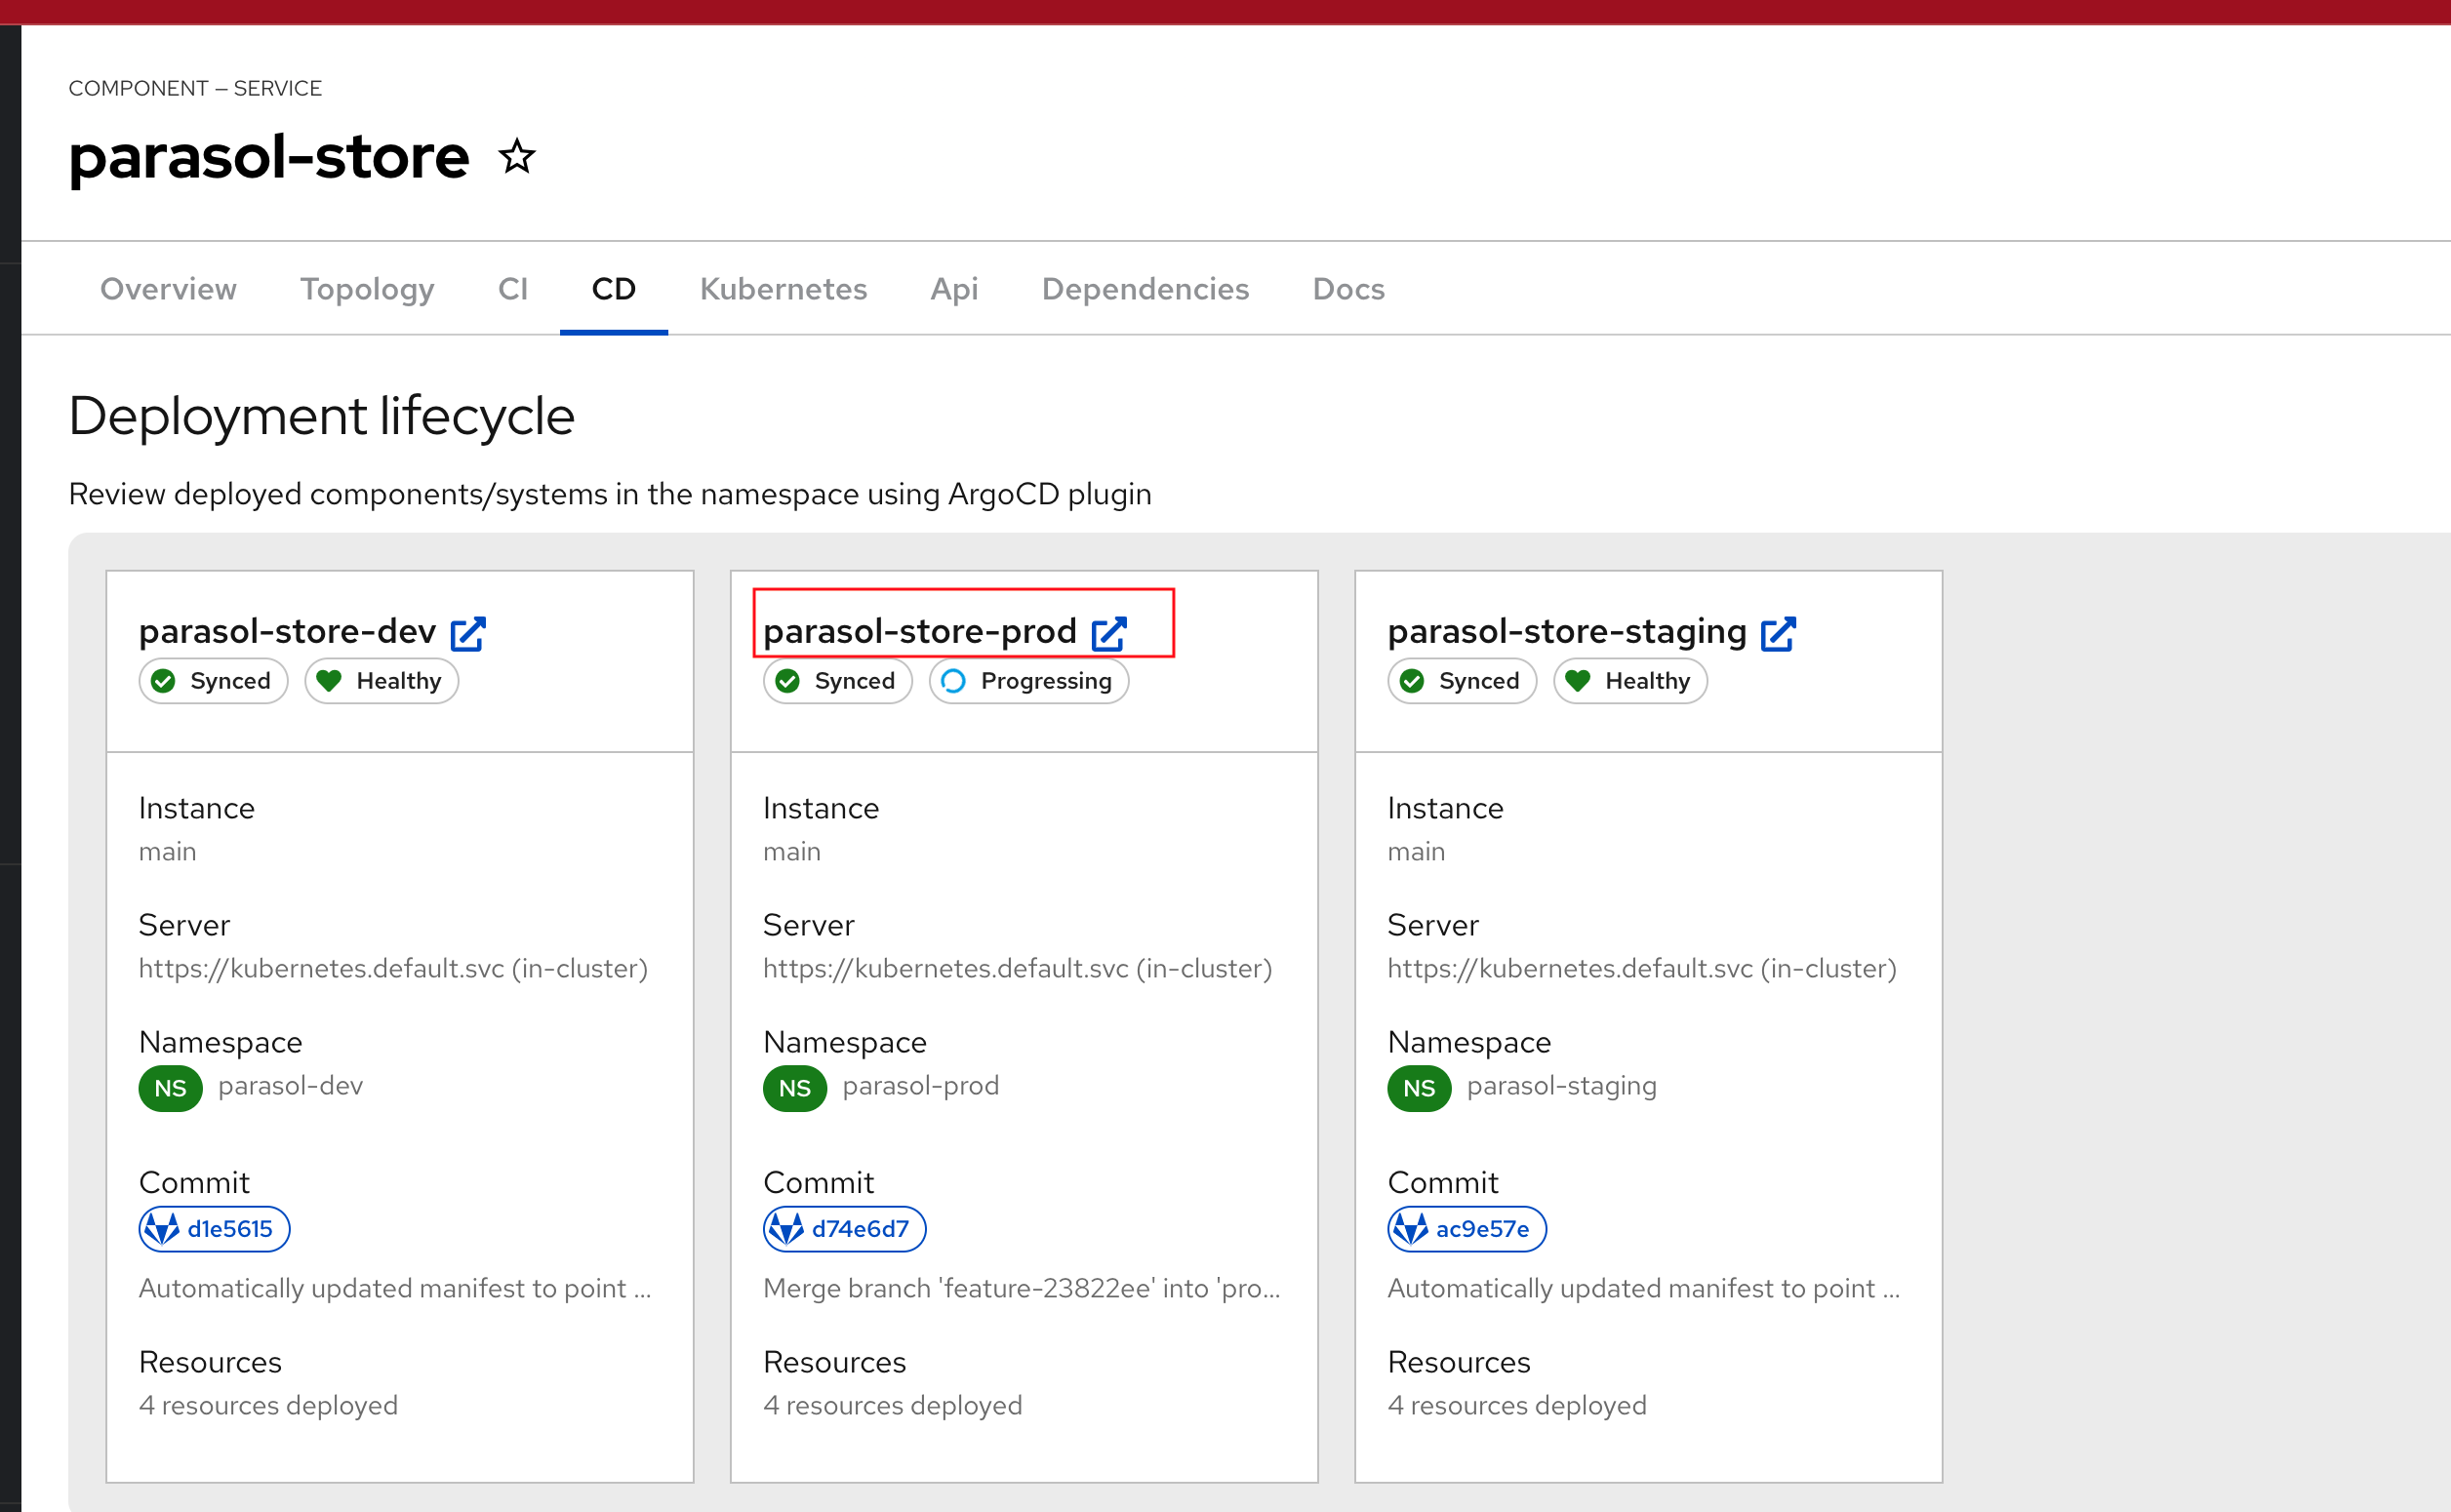Click the 'main' instance in parasol-store-prod card
2451x1512 pixels.
[791, 852]
